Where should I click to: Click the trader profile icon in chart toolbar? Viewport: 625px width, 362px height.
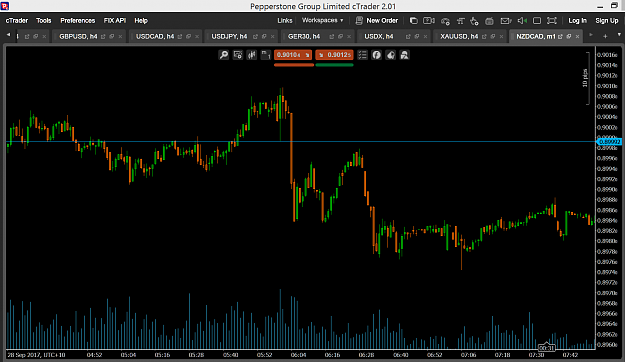coord(405,55)
